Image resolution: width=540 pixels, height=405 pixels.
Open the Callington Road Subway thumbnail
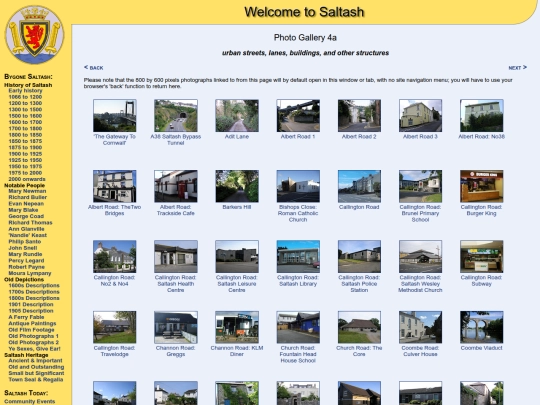coord(481,257)
